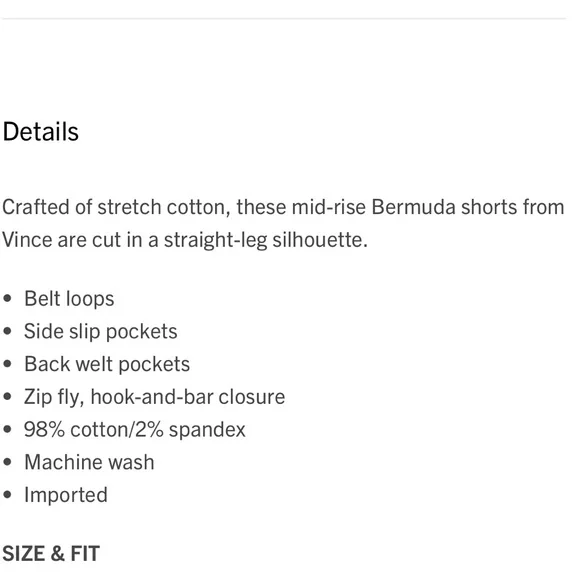Select the Imported bullet item
This screenshot has width=580, height=580.
(66, 495)
